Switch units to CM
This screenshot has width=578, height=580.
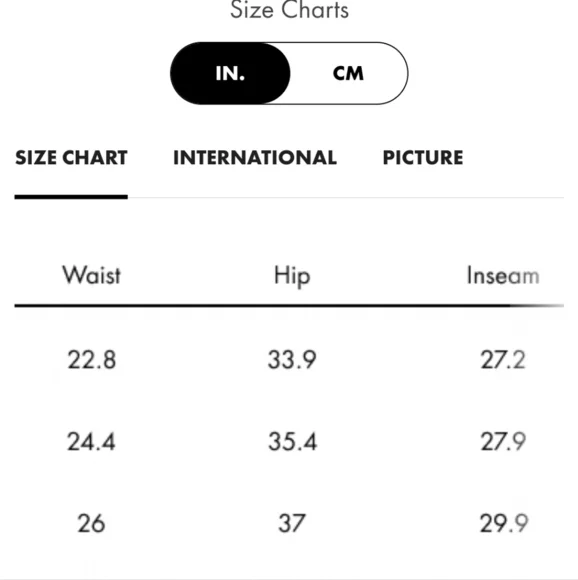tap(348, 73)
